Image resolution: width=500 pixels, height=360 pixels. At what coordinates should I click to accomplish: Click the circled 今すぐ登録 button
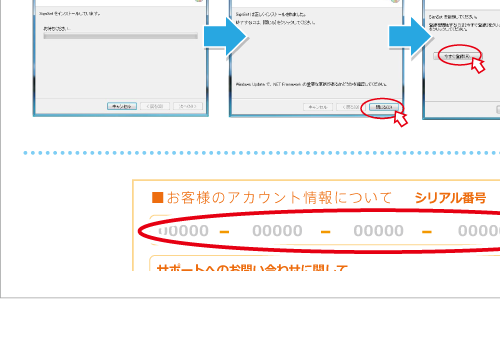[458, 56]
